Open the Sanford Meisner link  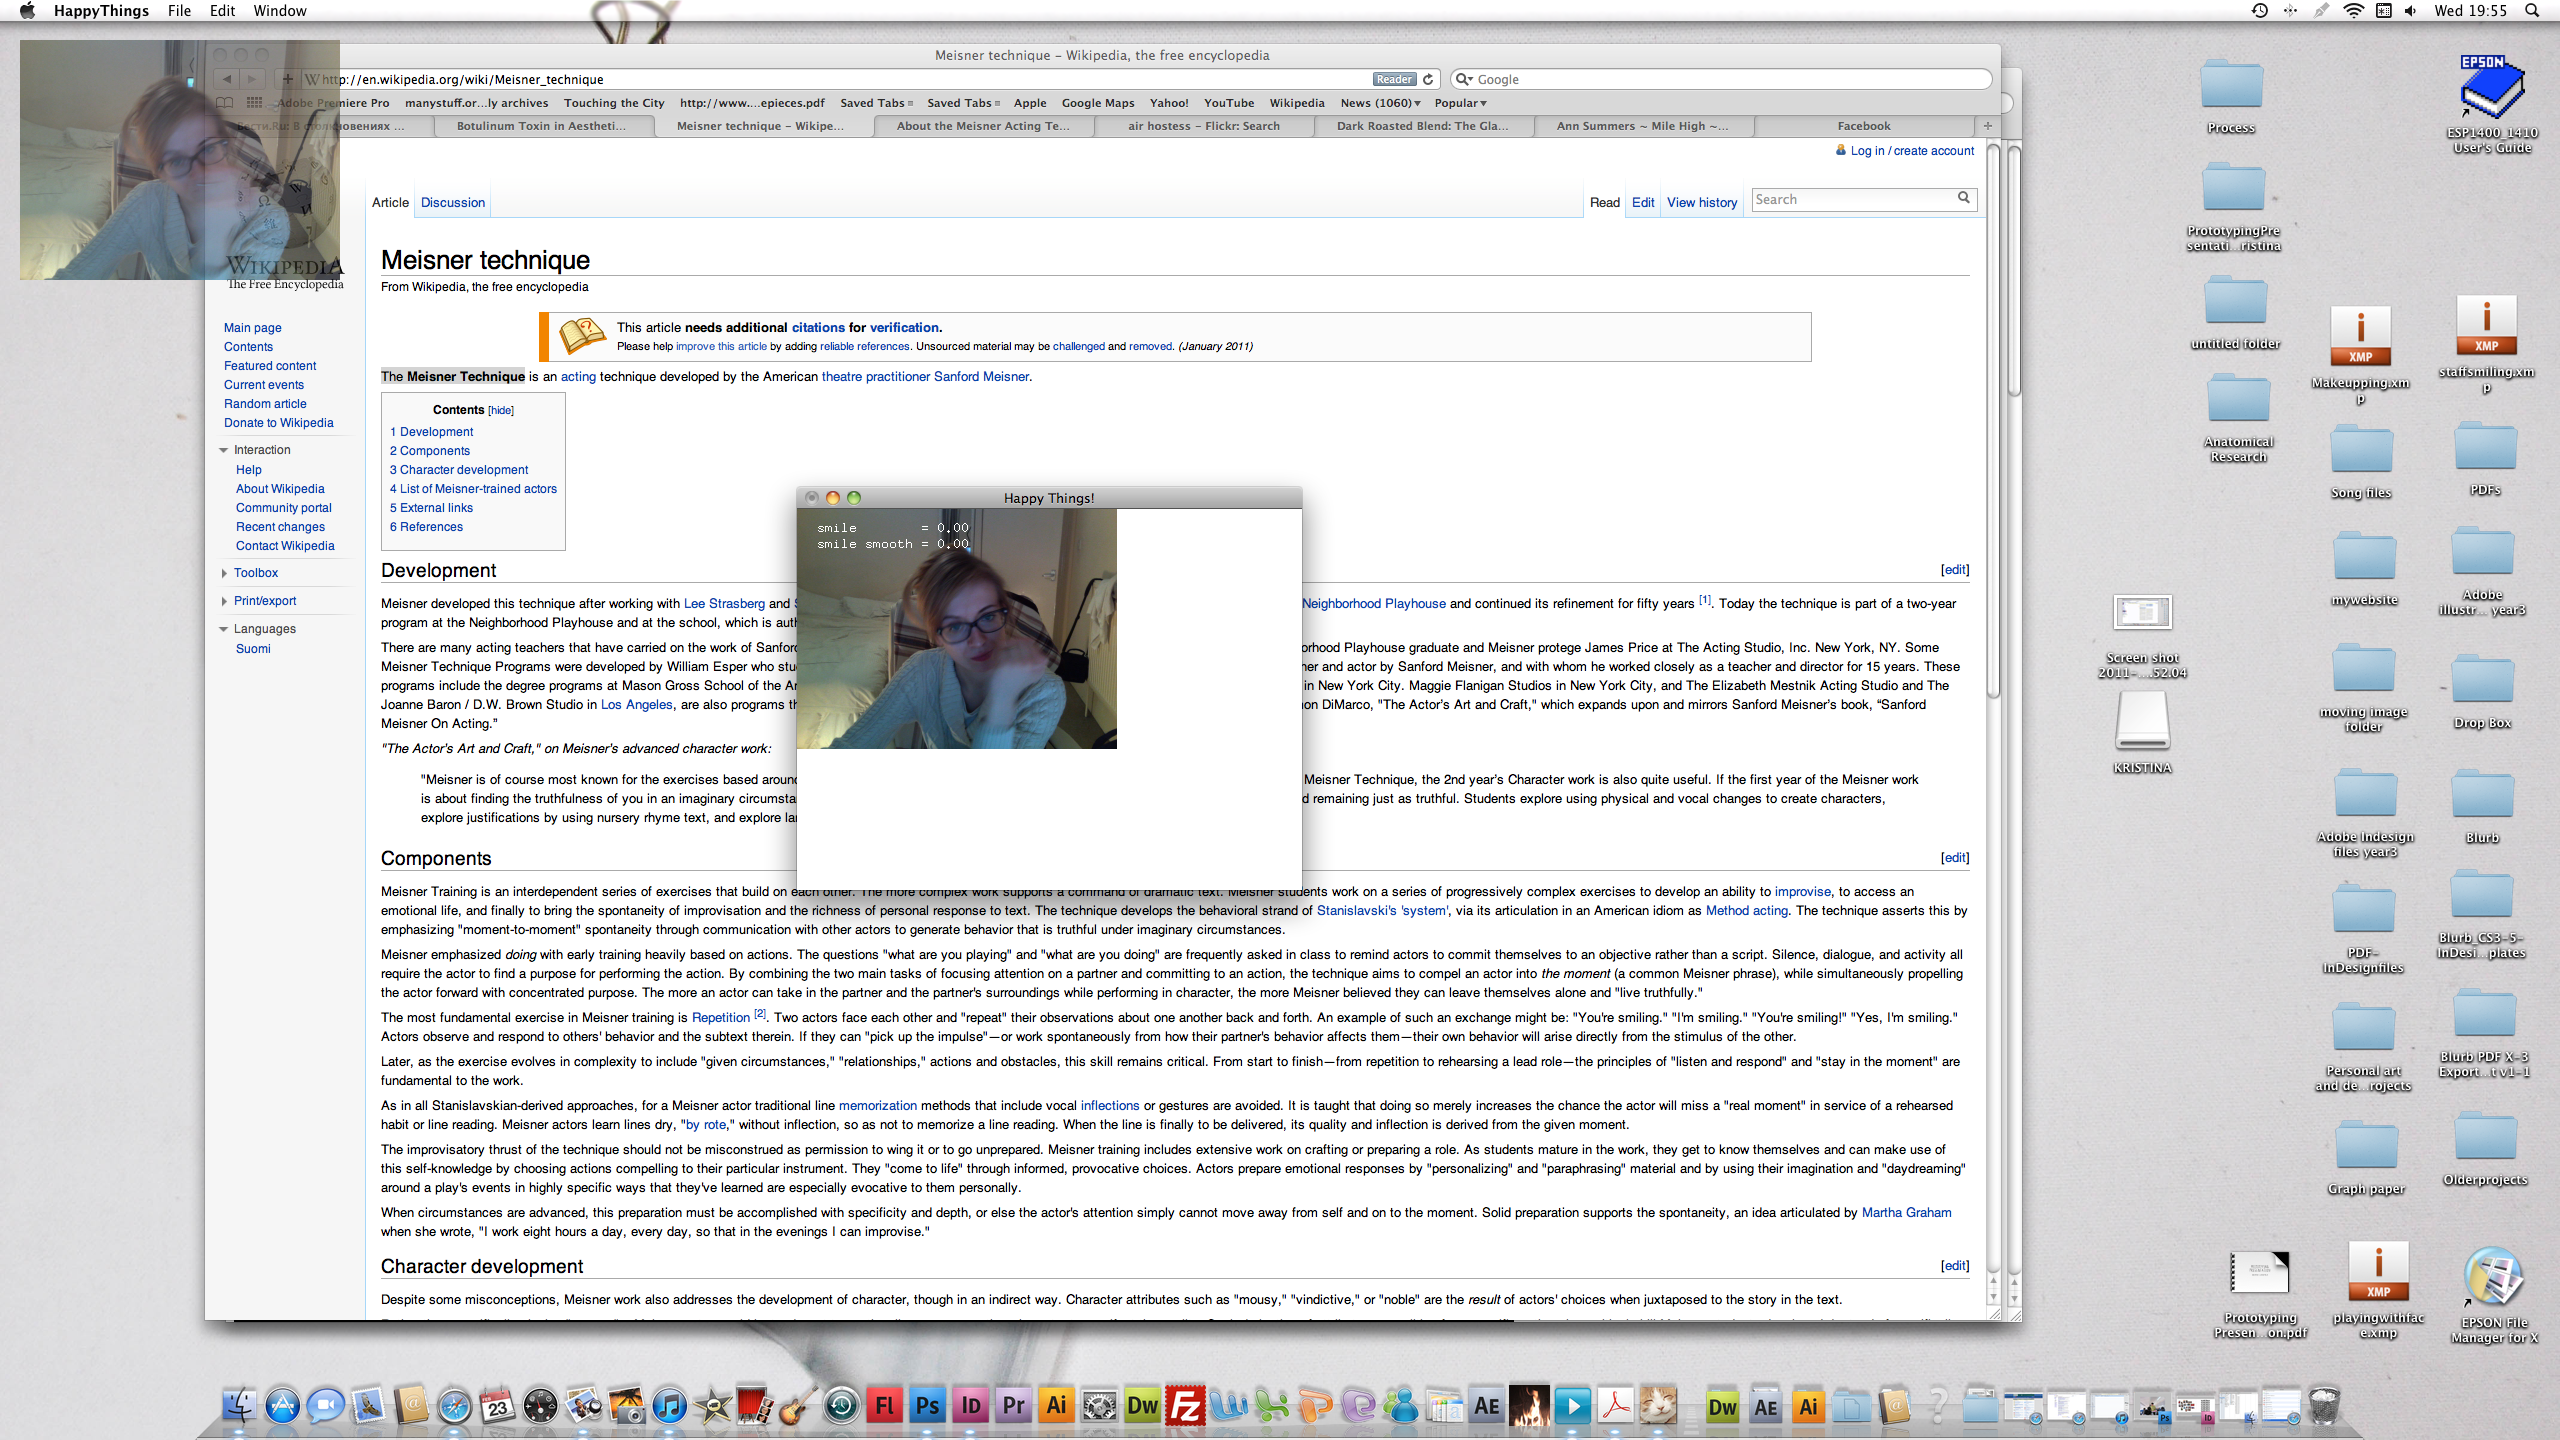coord(980,377)
